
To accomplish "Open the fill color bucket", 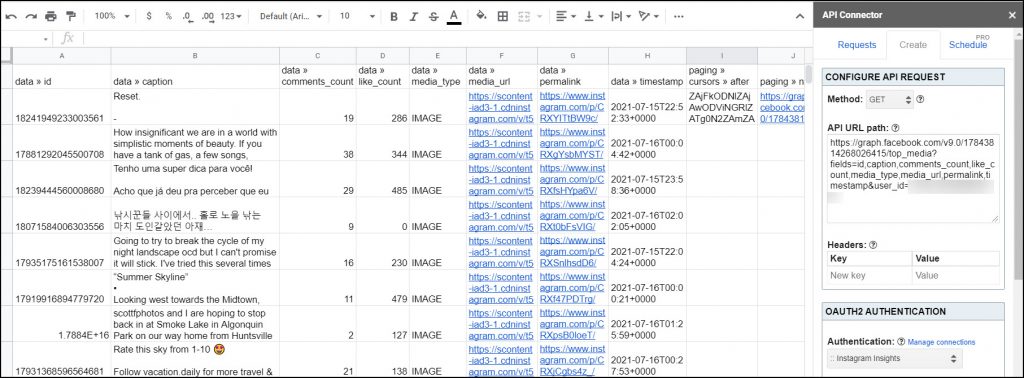I will 481,16.
